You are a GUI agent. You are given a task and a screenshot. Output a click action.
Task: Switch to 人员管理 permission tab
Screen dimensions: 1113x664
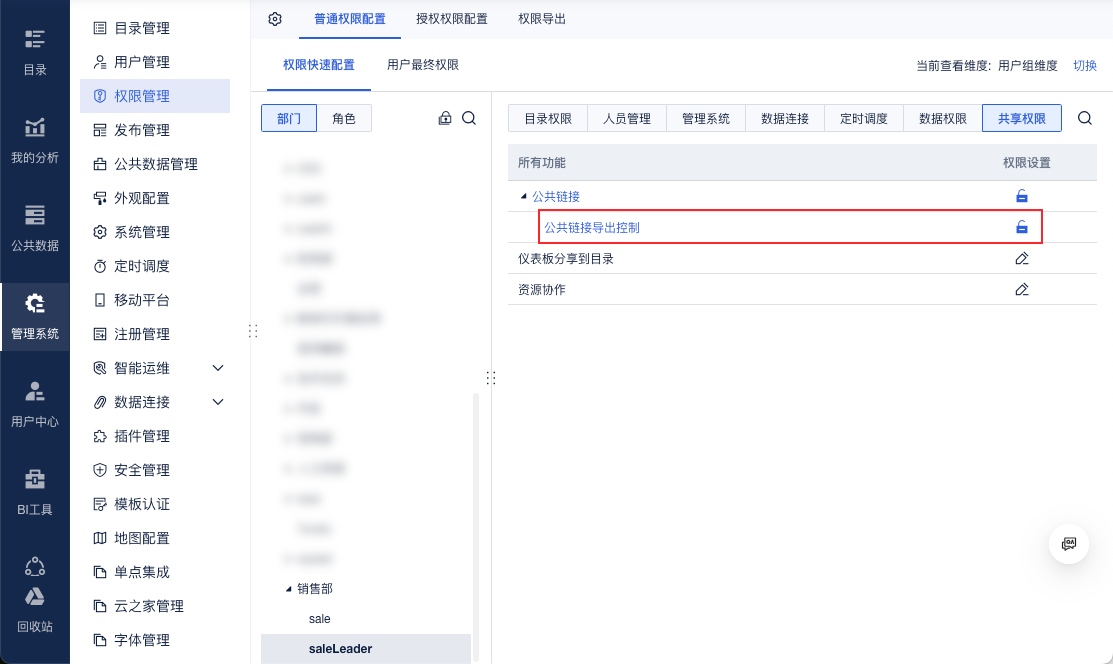click(627, 119)
